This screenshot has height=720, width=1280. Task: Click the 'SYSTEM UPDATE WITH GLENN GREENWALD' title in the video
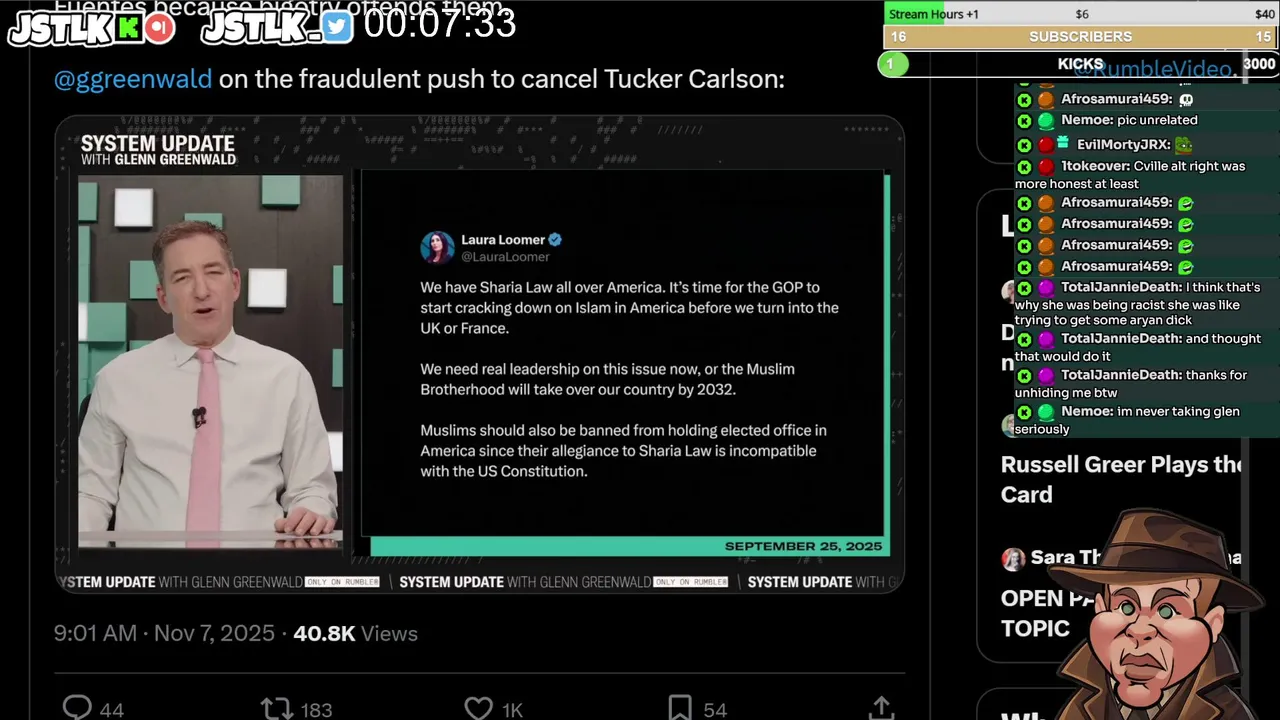pyautogui.click(x=158, y=150)
